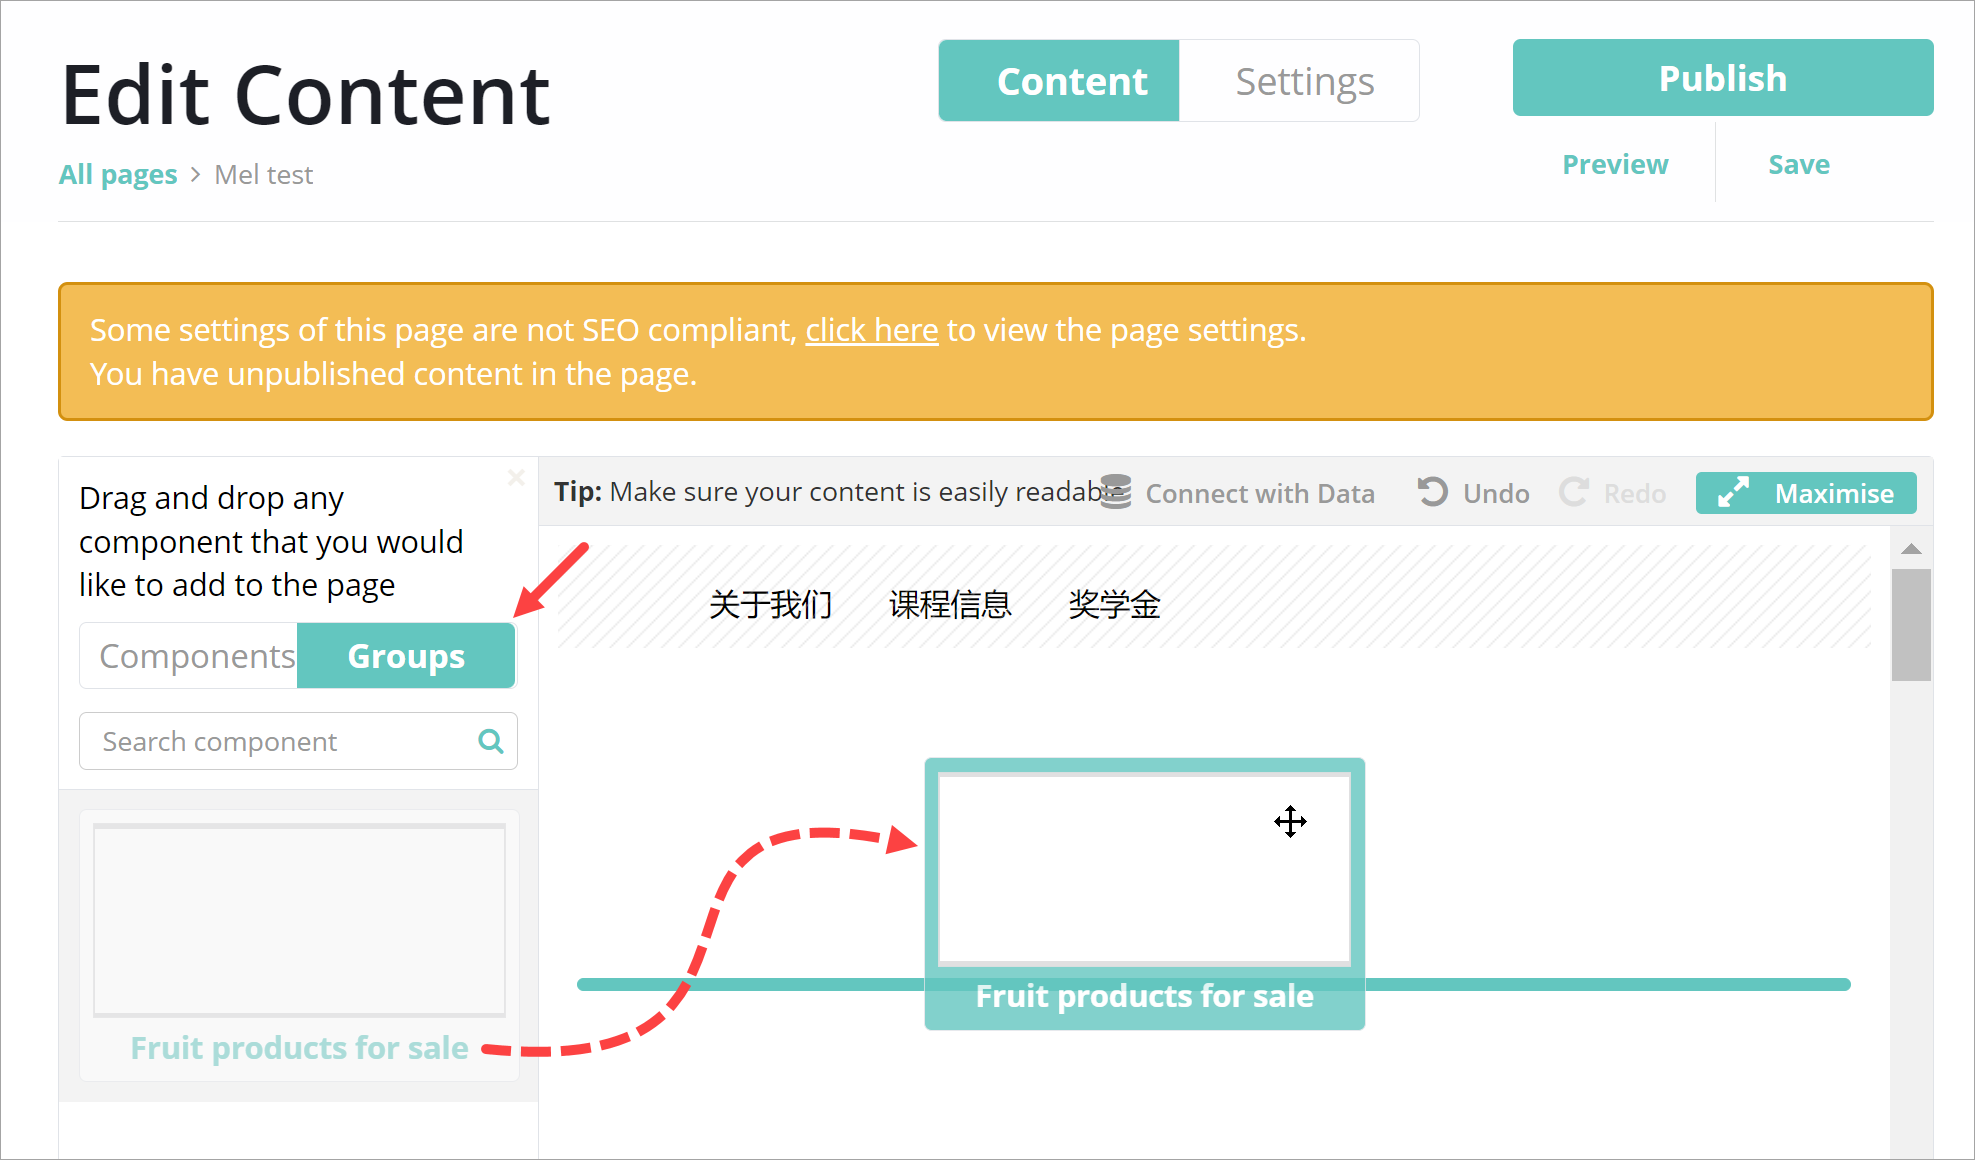Viewport: 1975px width, 1160px height.
Task: Click the Maximise expand arrows icon
Action: coord(1732,492)
